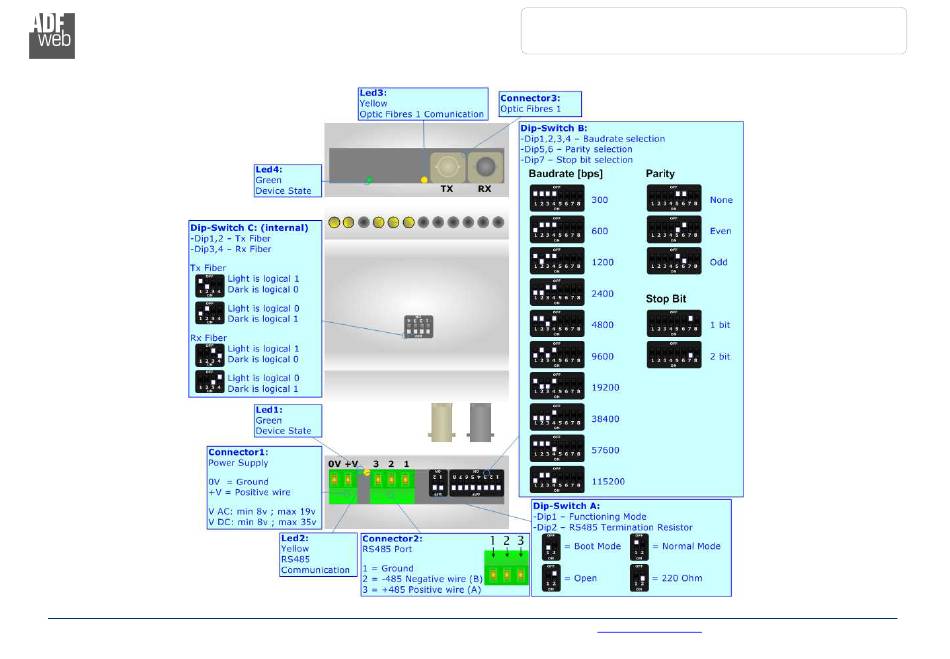This screenshot has height=659, width=950.
Task: Click the TX fiber connector on device
Action: click(448, 167)
